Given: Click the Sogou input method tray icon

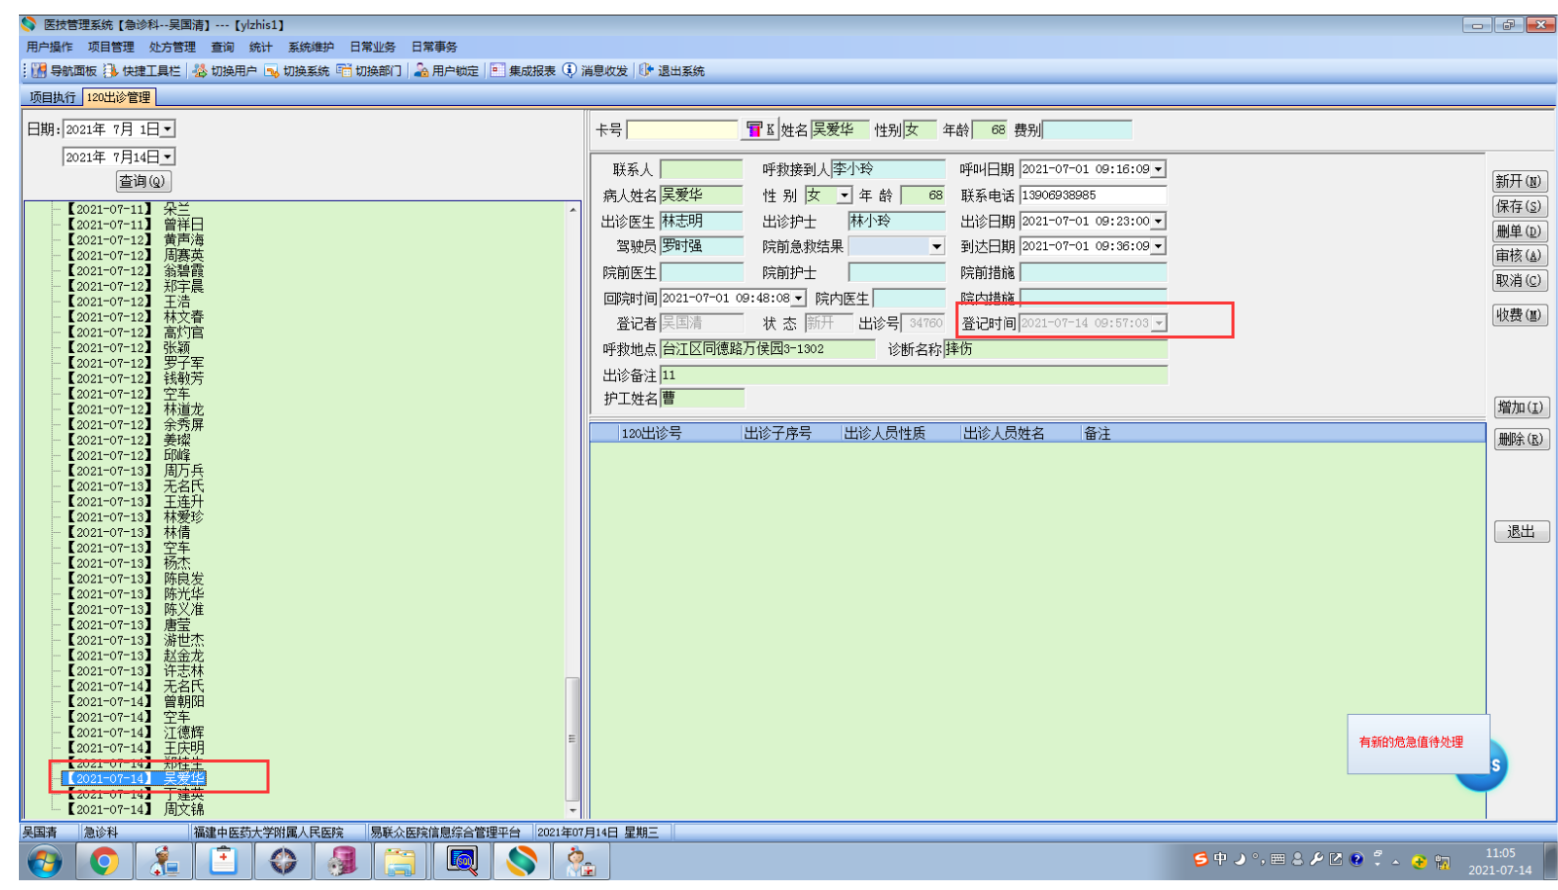Looking at the screenshot, I should (x=1200, y=859).
